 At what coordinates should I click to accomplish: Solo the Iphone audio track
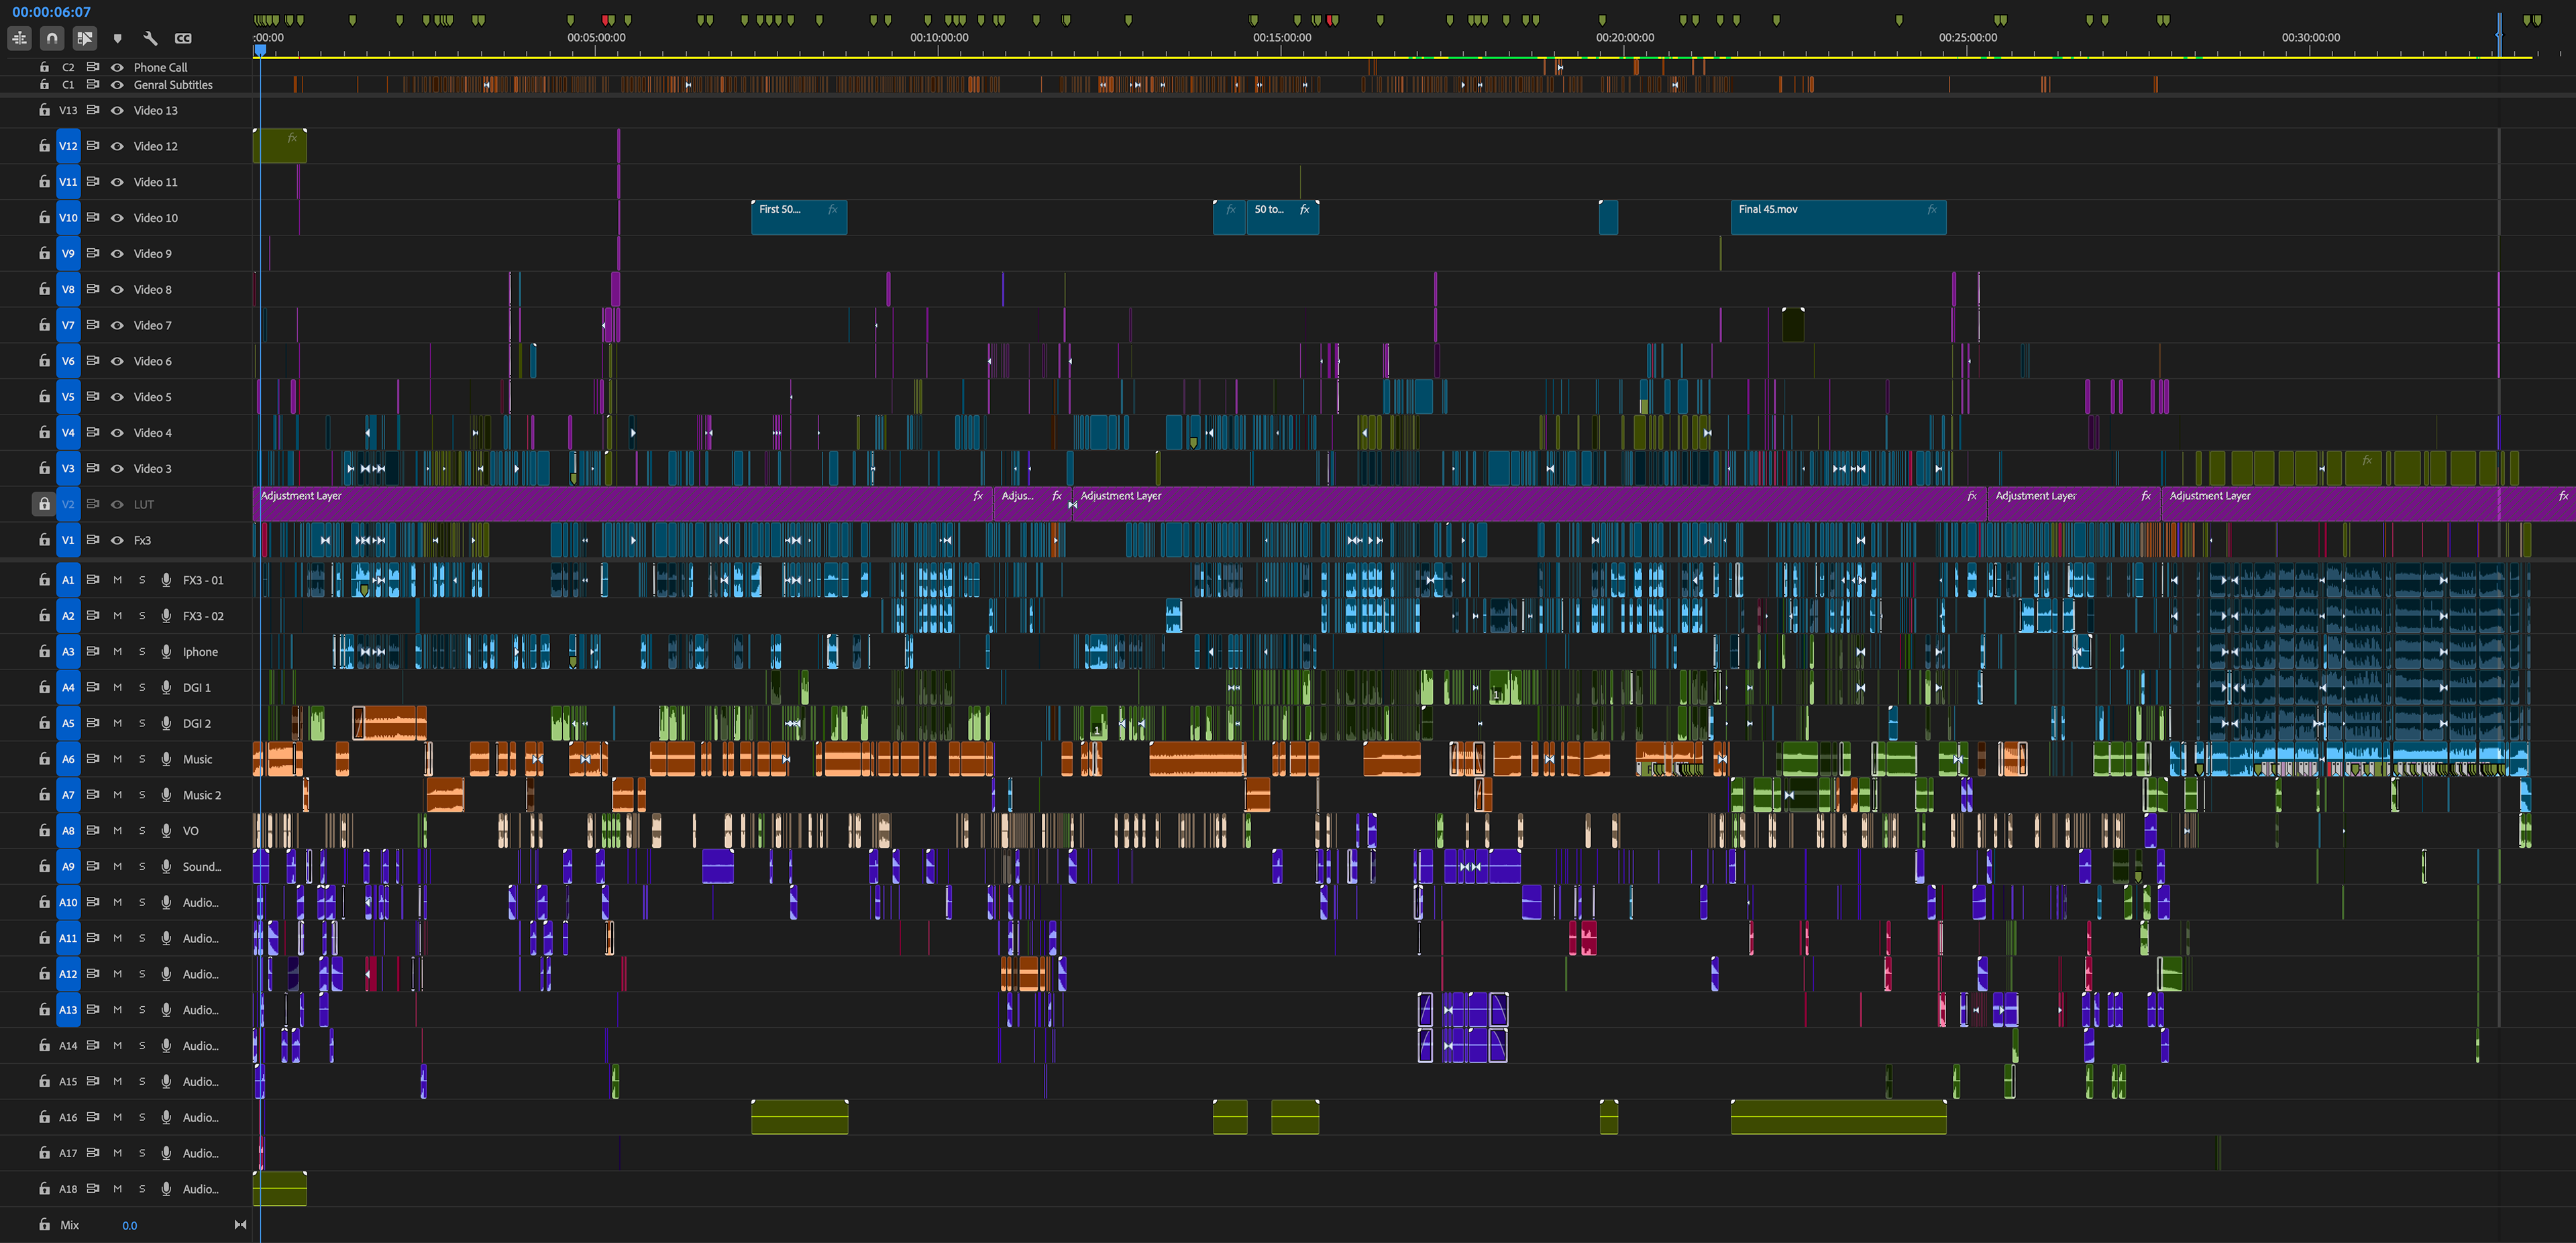(x=142, y=652)
